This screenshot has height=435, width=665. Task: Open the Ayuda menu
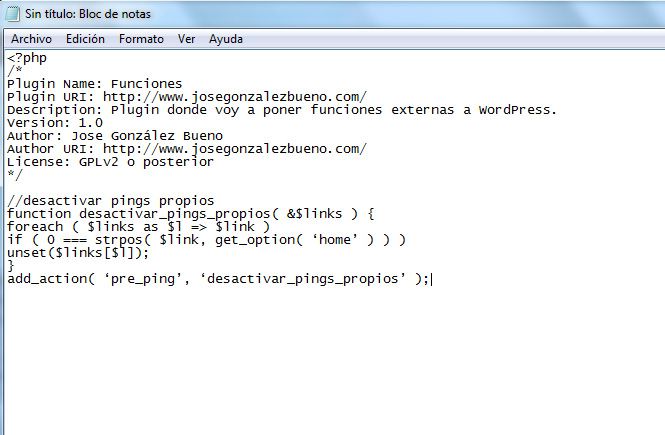[226, 39]
